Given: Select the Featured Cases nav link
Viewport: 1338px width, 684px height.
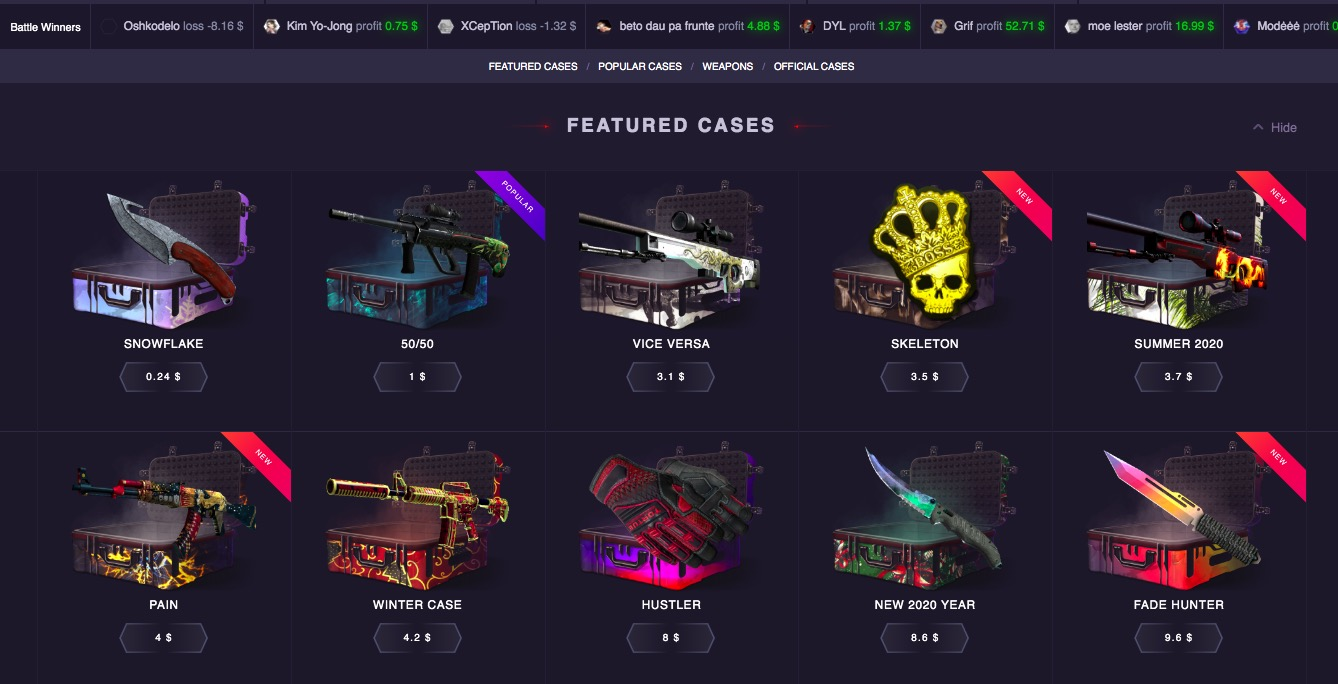Looking at the screenshot, I should tap(533, 66).
